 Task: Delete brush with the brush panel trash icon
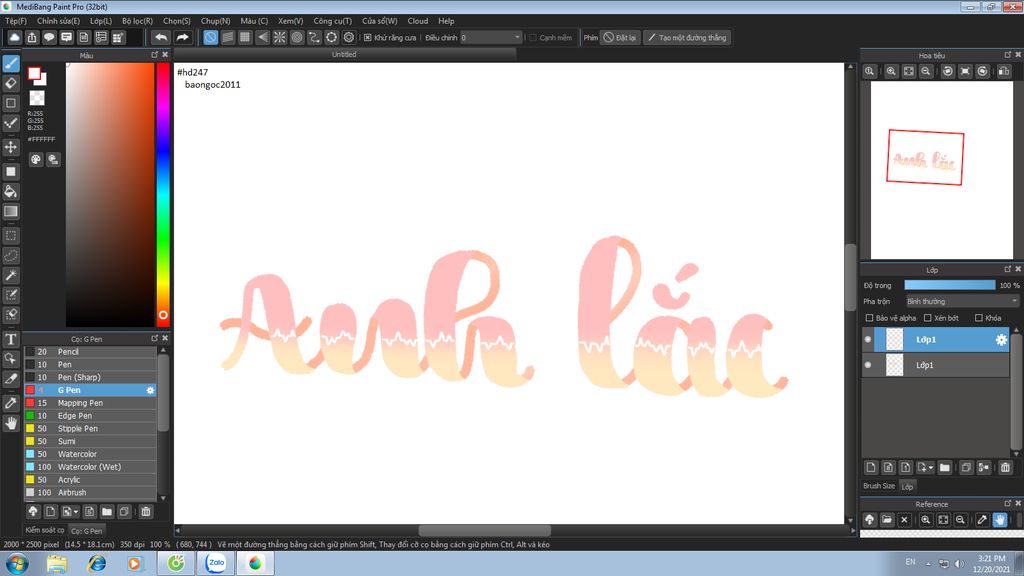point(146,511)
